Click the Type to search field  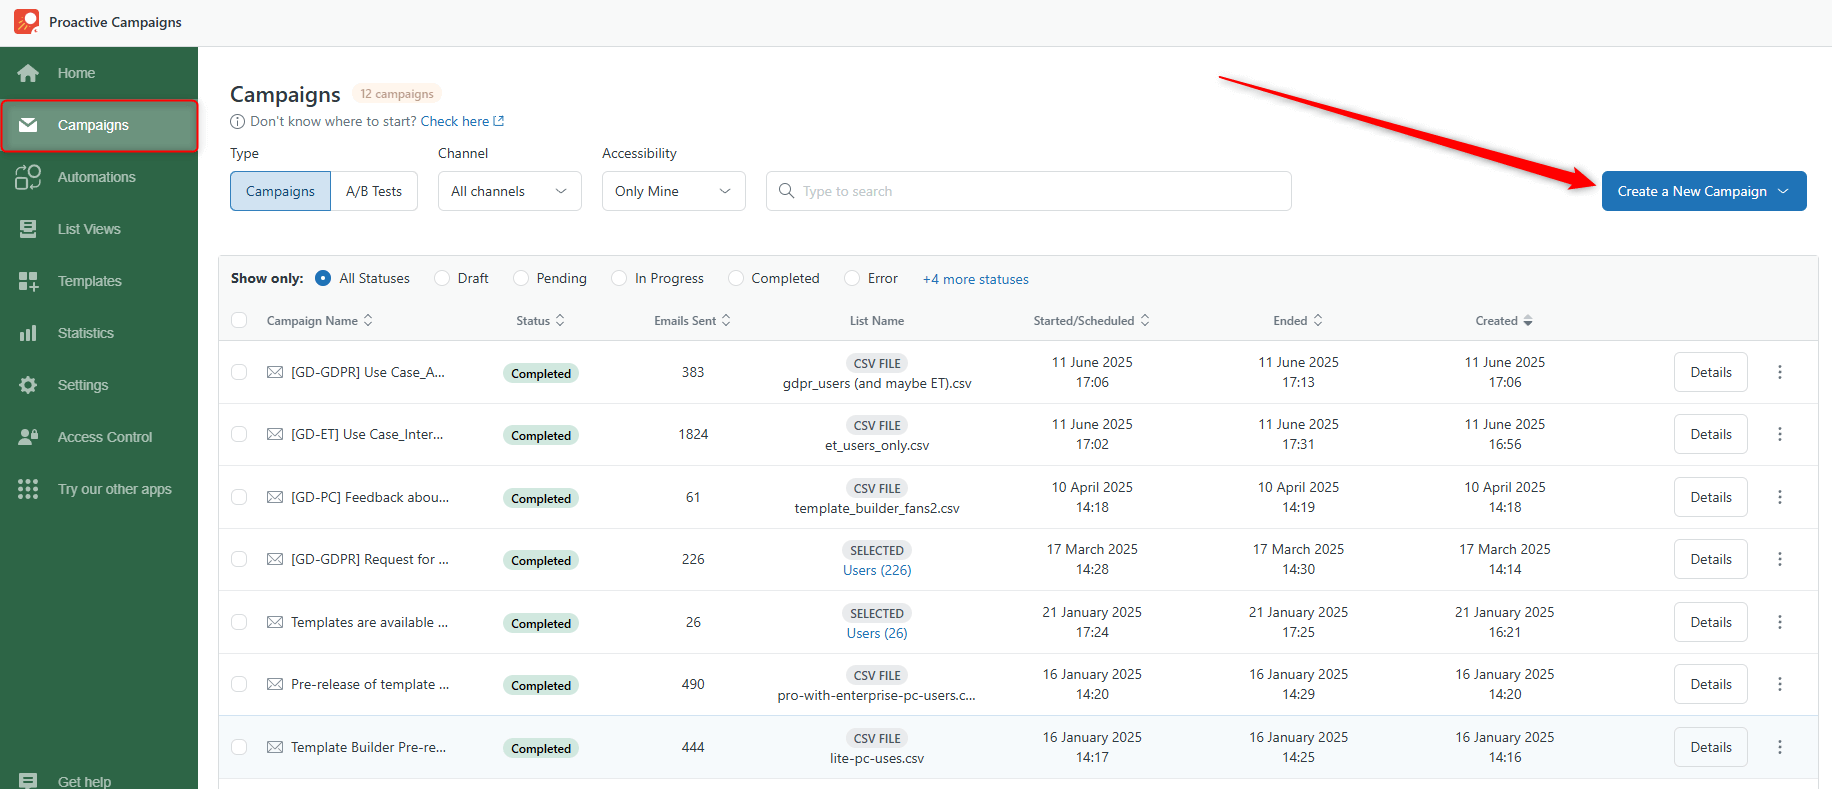(x=1030, y=191)
